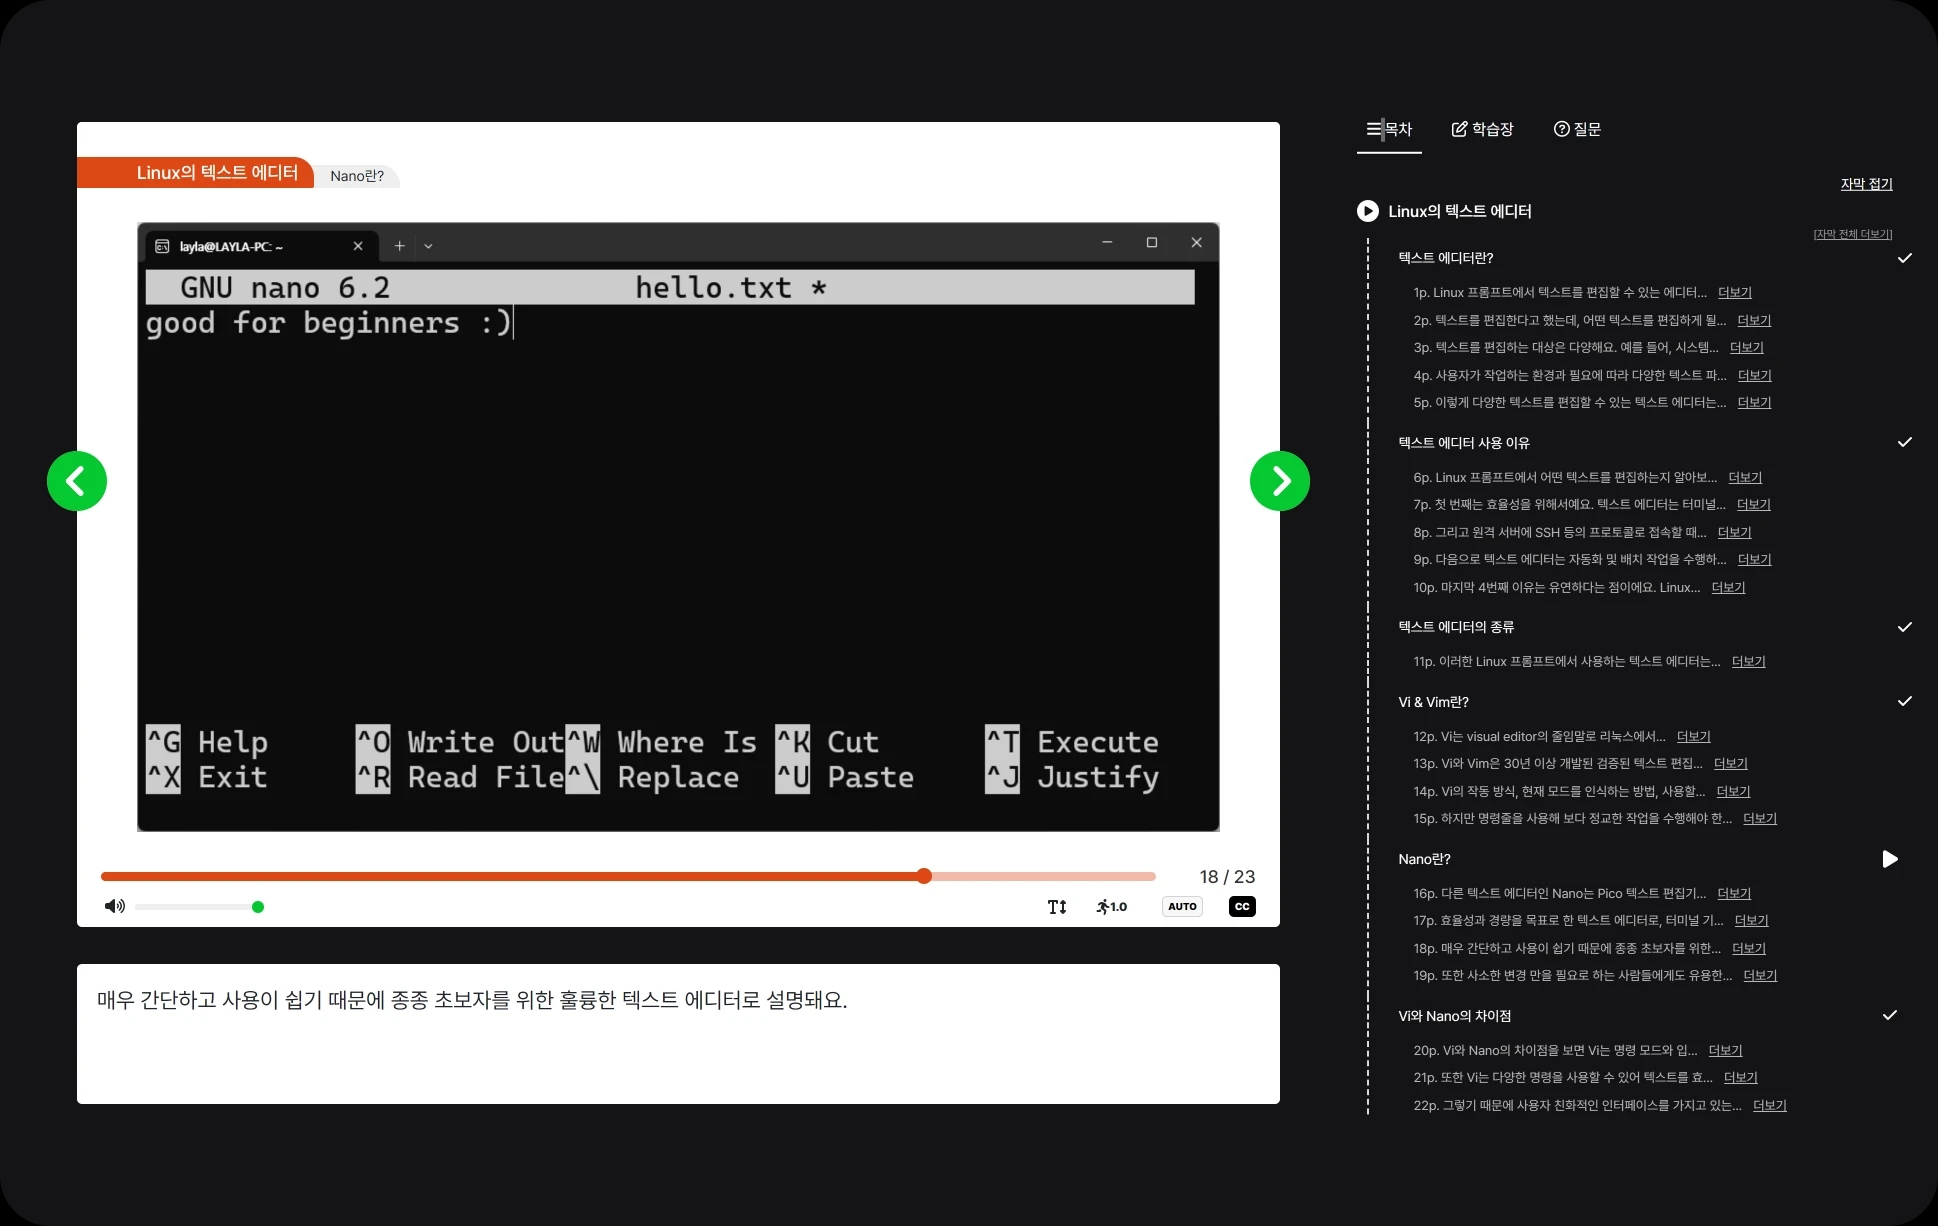Select checkmark for 텍스트 에디터 사용 이유 section
Screen dimensions: 1938x1226
click(1904, 442)
